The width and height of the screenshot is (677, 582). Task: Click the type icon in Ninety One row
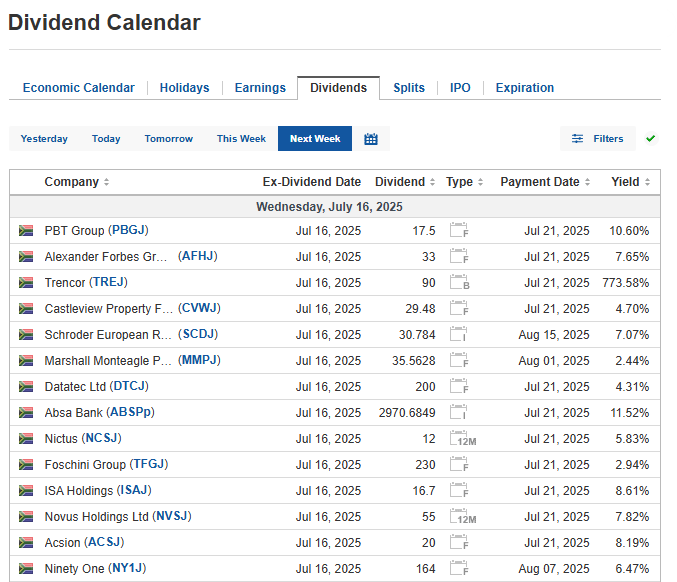tap(459, 568)
